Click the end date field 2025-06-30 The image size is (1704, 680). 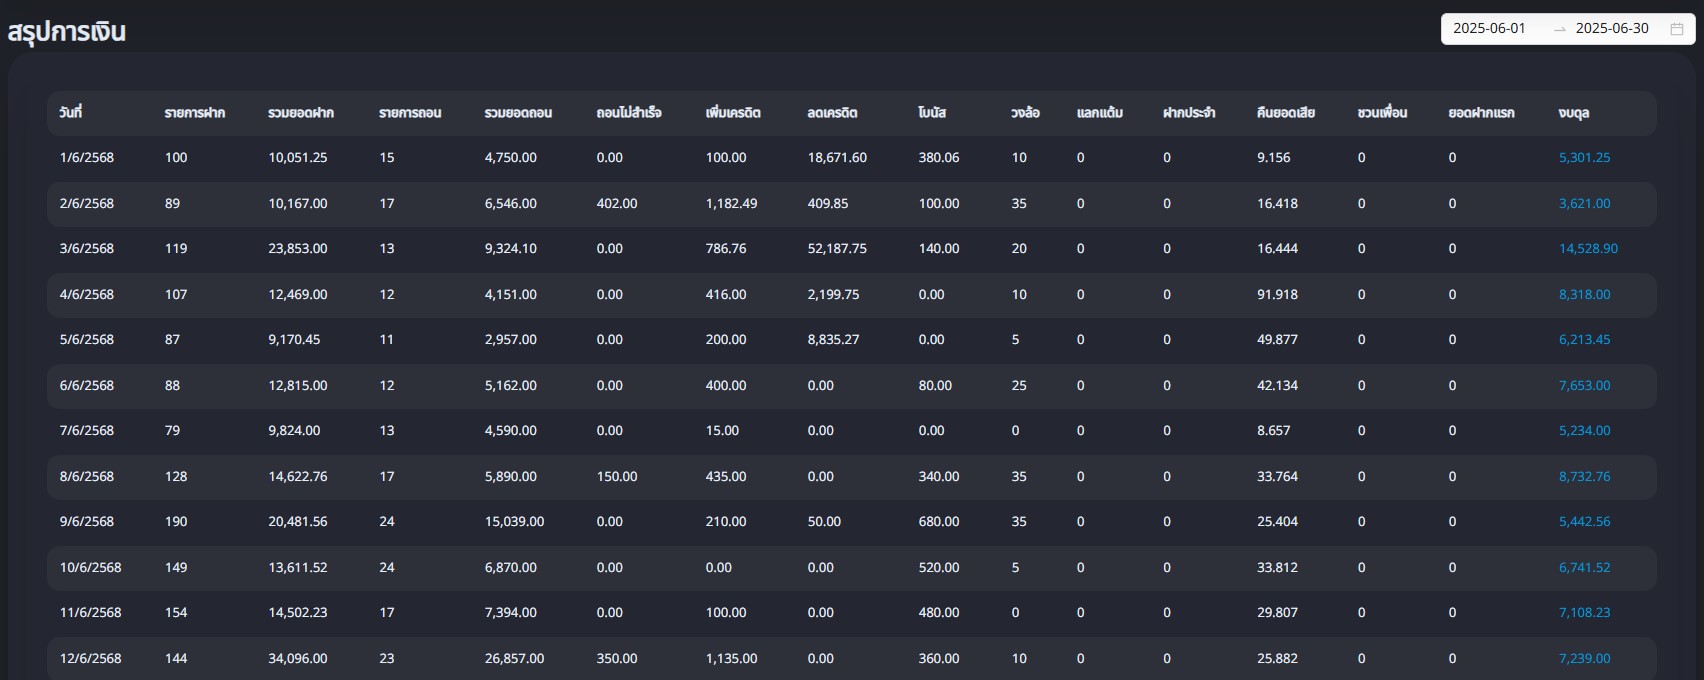(x=1611, y=29)
